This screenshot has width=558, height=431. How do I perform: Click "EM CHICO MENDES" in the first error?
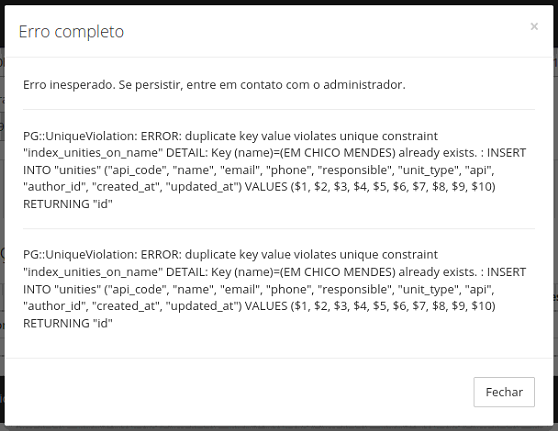tap(337, 153)
